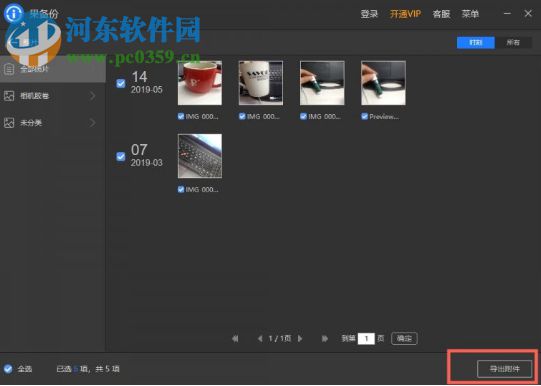Switch to the blue highlighted view tab
The height and width of the screenshot is (386, 541).
coord(476,43)
